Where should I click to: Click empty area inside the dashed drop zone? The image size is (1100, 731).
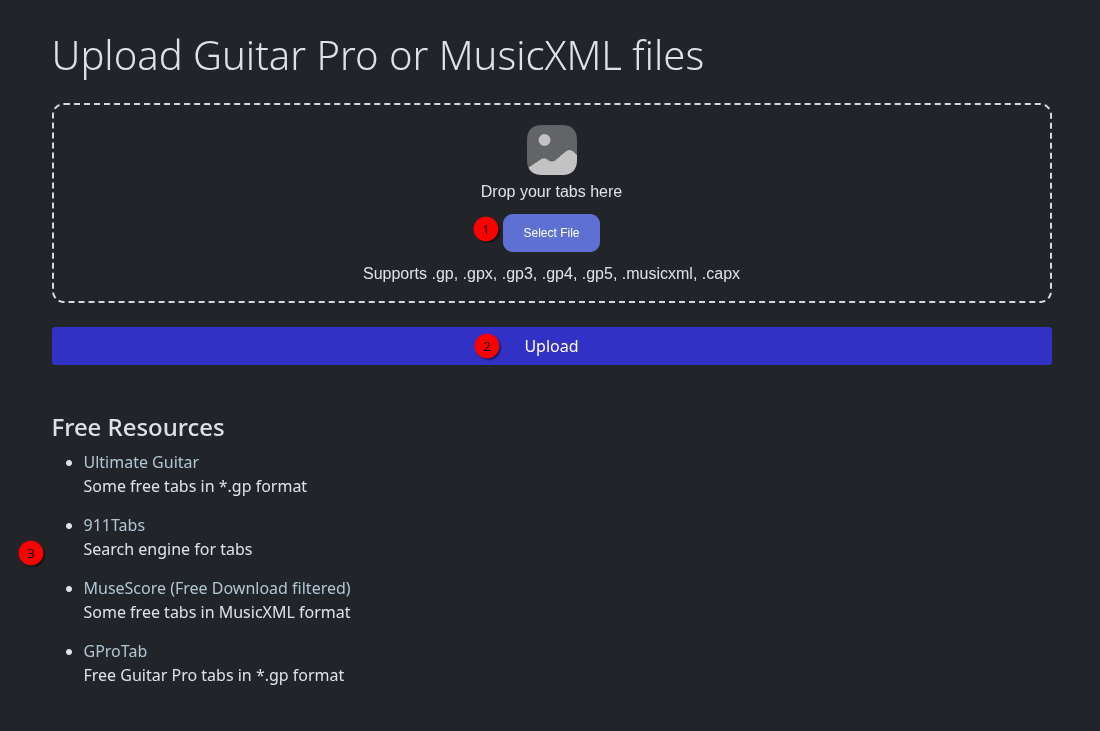pyautogui.click(x=250, y=200)
